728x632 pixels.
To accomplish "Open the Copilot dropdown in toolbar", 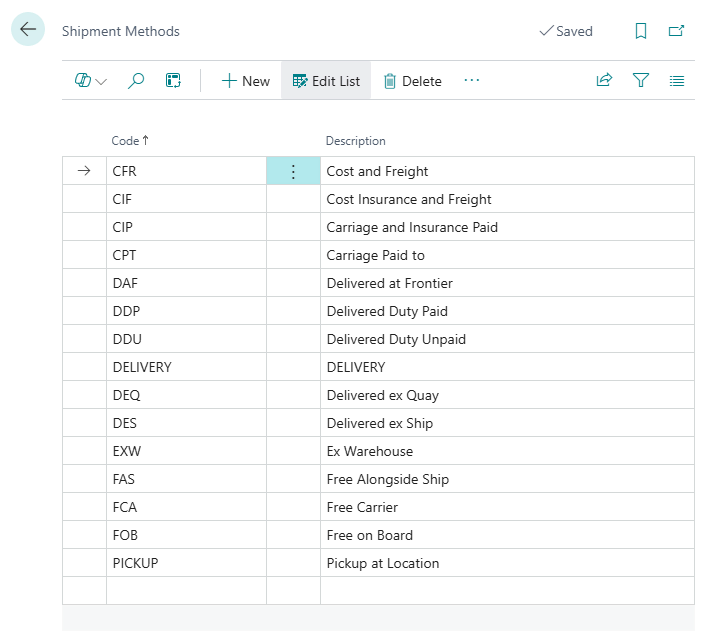I will (x=90, y=81).
